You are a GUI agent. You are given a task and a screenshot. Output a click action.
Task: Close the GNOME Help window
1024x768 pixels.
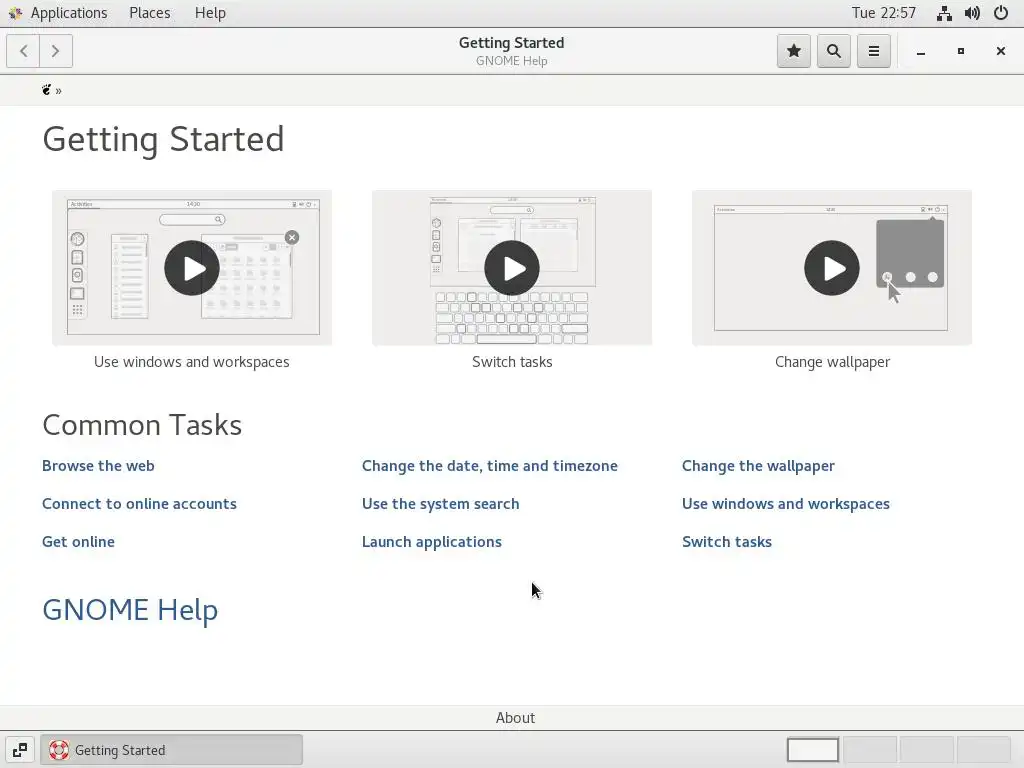(1000, 51)
